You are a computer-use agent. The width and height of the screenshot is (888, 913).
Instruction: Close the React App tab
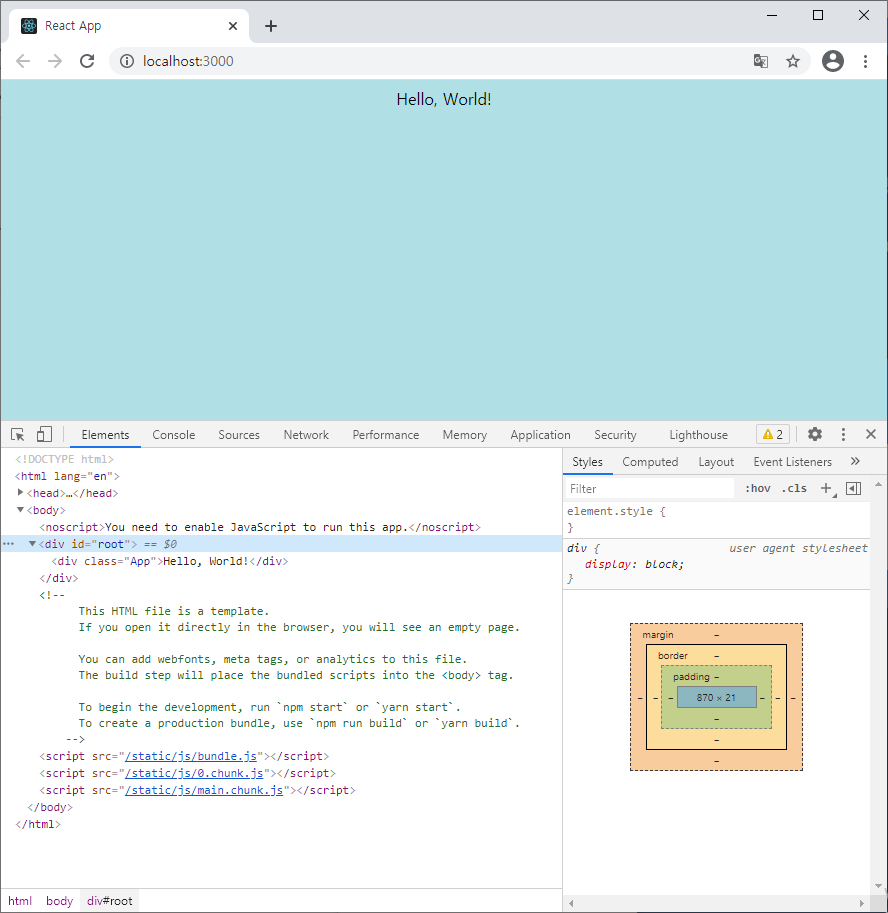tap(233, 26)
